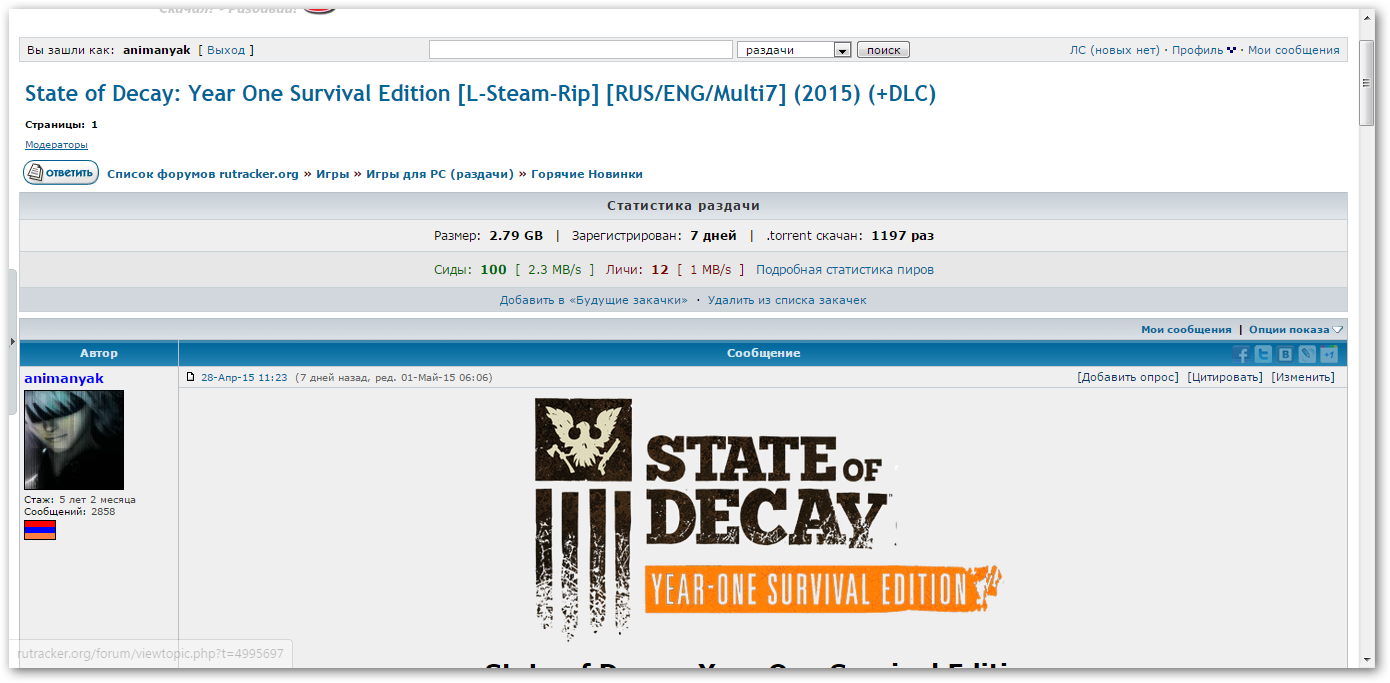Click the Armenian flag under the avatar
The image size is (1390, 683).
(40, 530)
